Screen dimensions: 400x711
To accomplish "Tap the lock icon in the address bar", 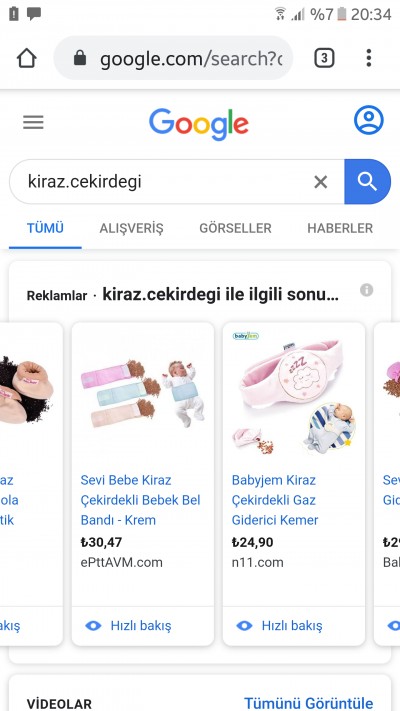I will point(80,58).
